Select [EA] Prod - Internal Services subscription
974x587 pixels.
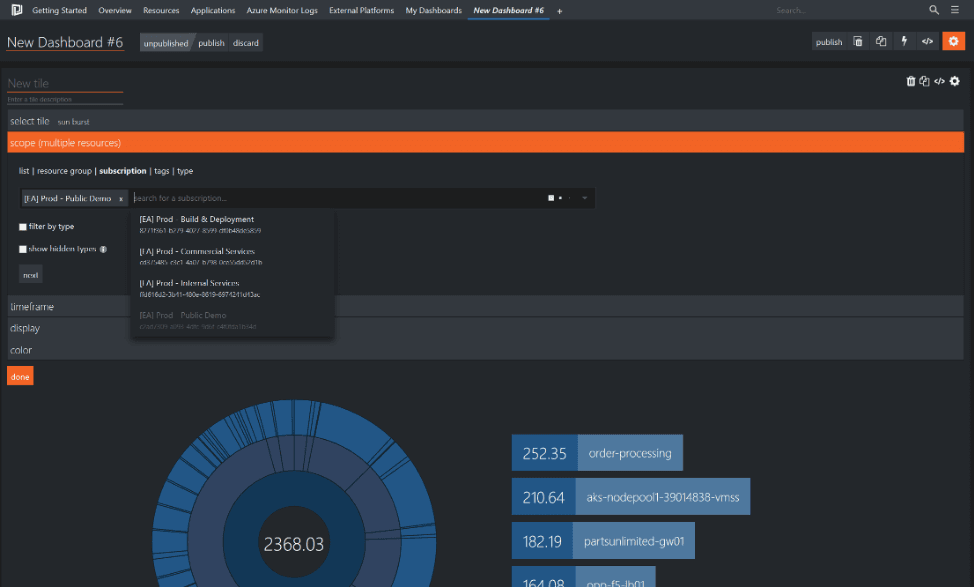pos(232,288)
